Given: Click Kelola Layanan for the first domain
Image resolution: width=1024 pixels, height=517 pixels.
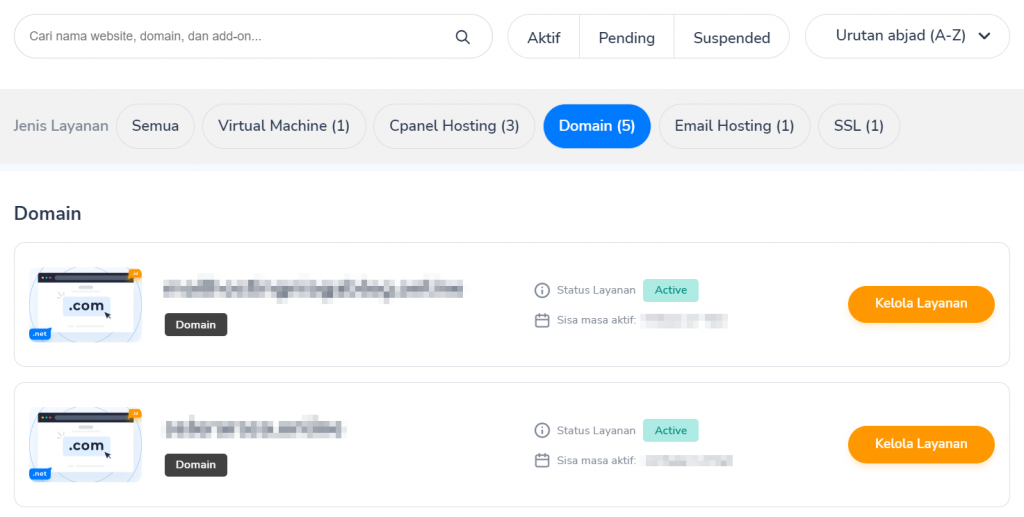Looking at the screenshot, I should 920,304.
